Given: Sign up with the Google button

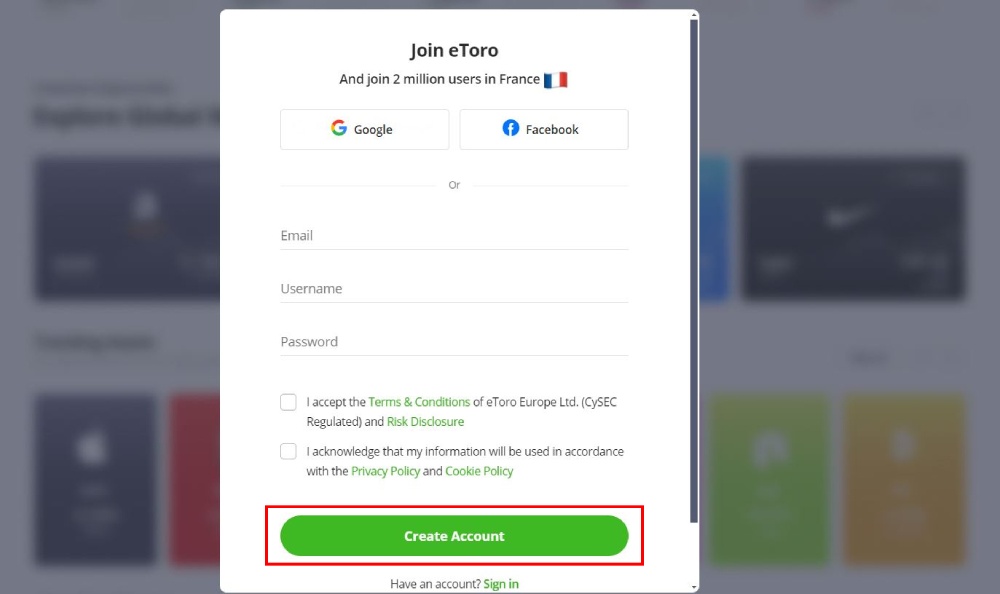Looking at the screenshot, I should coord(364,130).
